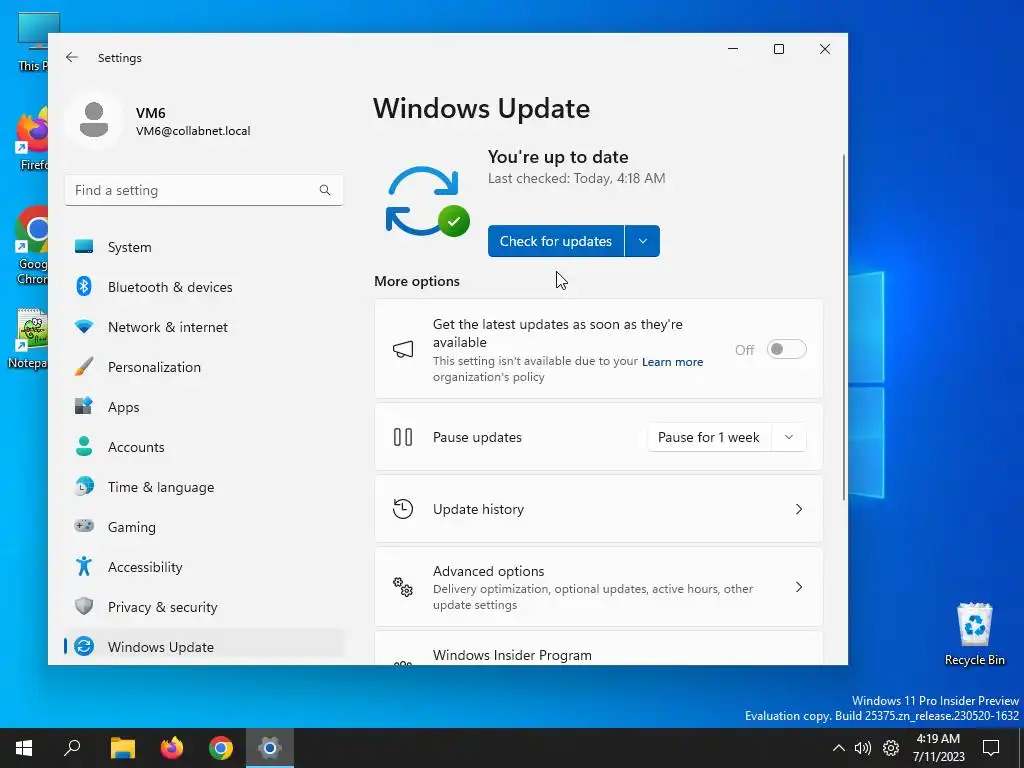Click the volume speaker icon in tray
This screenshot has width=1024, height=768.
[863, 748]
